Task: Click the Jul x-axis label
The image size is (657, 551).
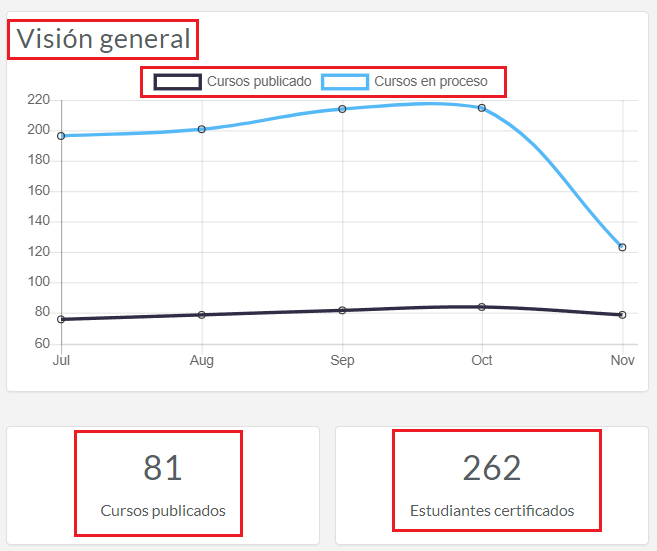Action: click(x=61, y=360)
